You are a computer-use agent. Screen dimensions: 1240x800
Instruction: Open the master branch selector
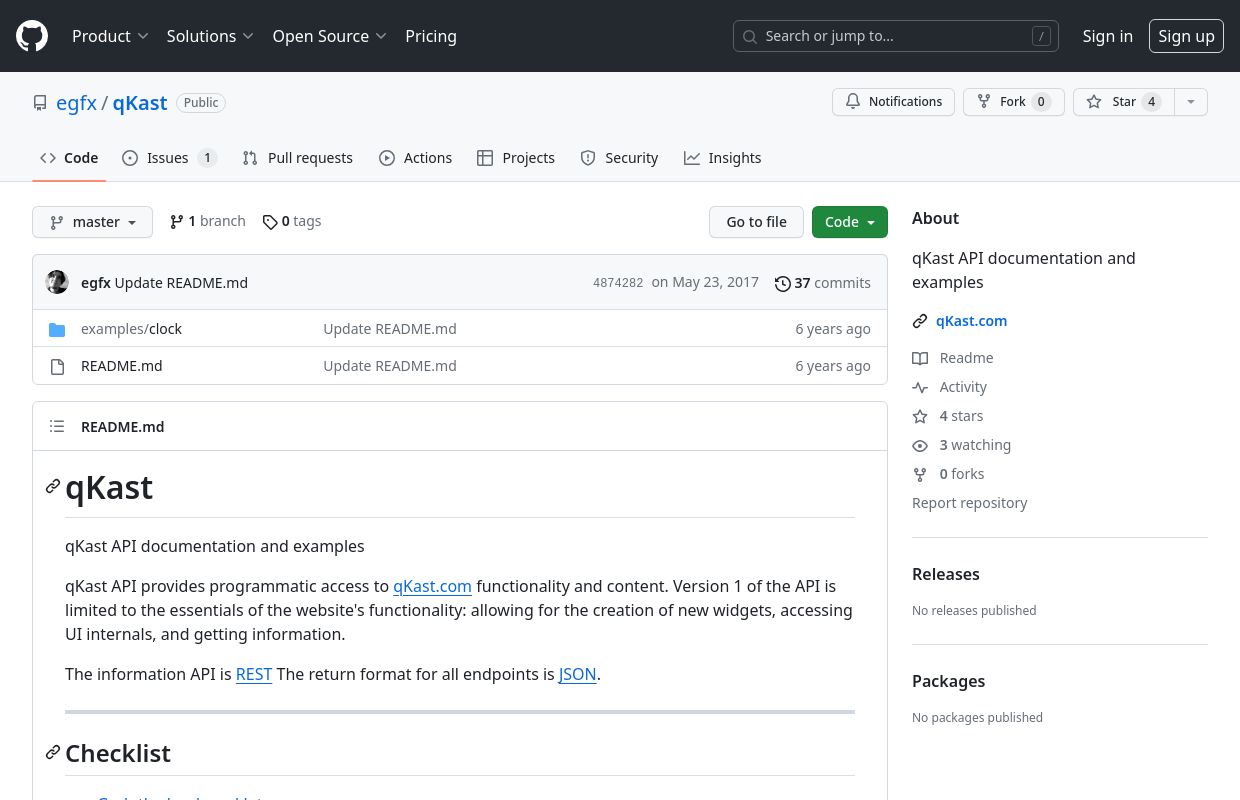[92, 222]
